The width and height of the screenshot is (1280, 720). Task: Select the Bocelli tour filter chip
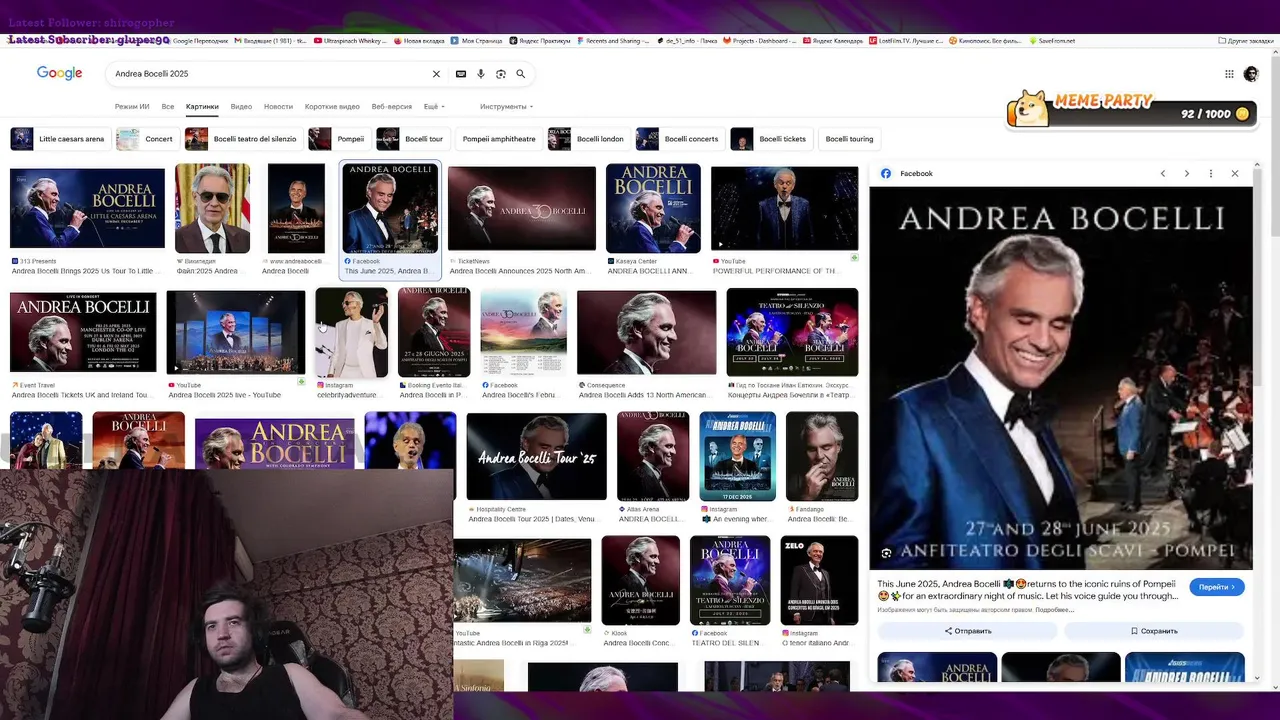[x=411, y=139]
